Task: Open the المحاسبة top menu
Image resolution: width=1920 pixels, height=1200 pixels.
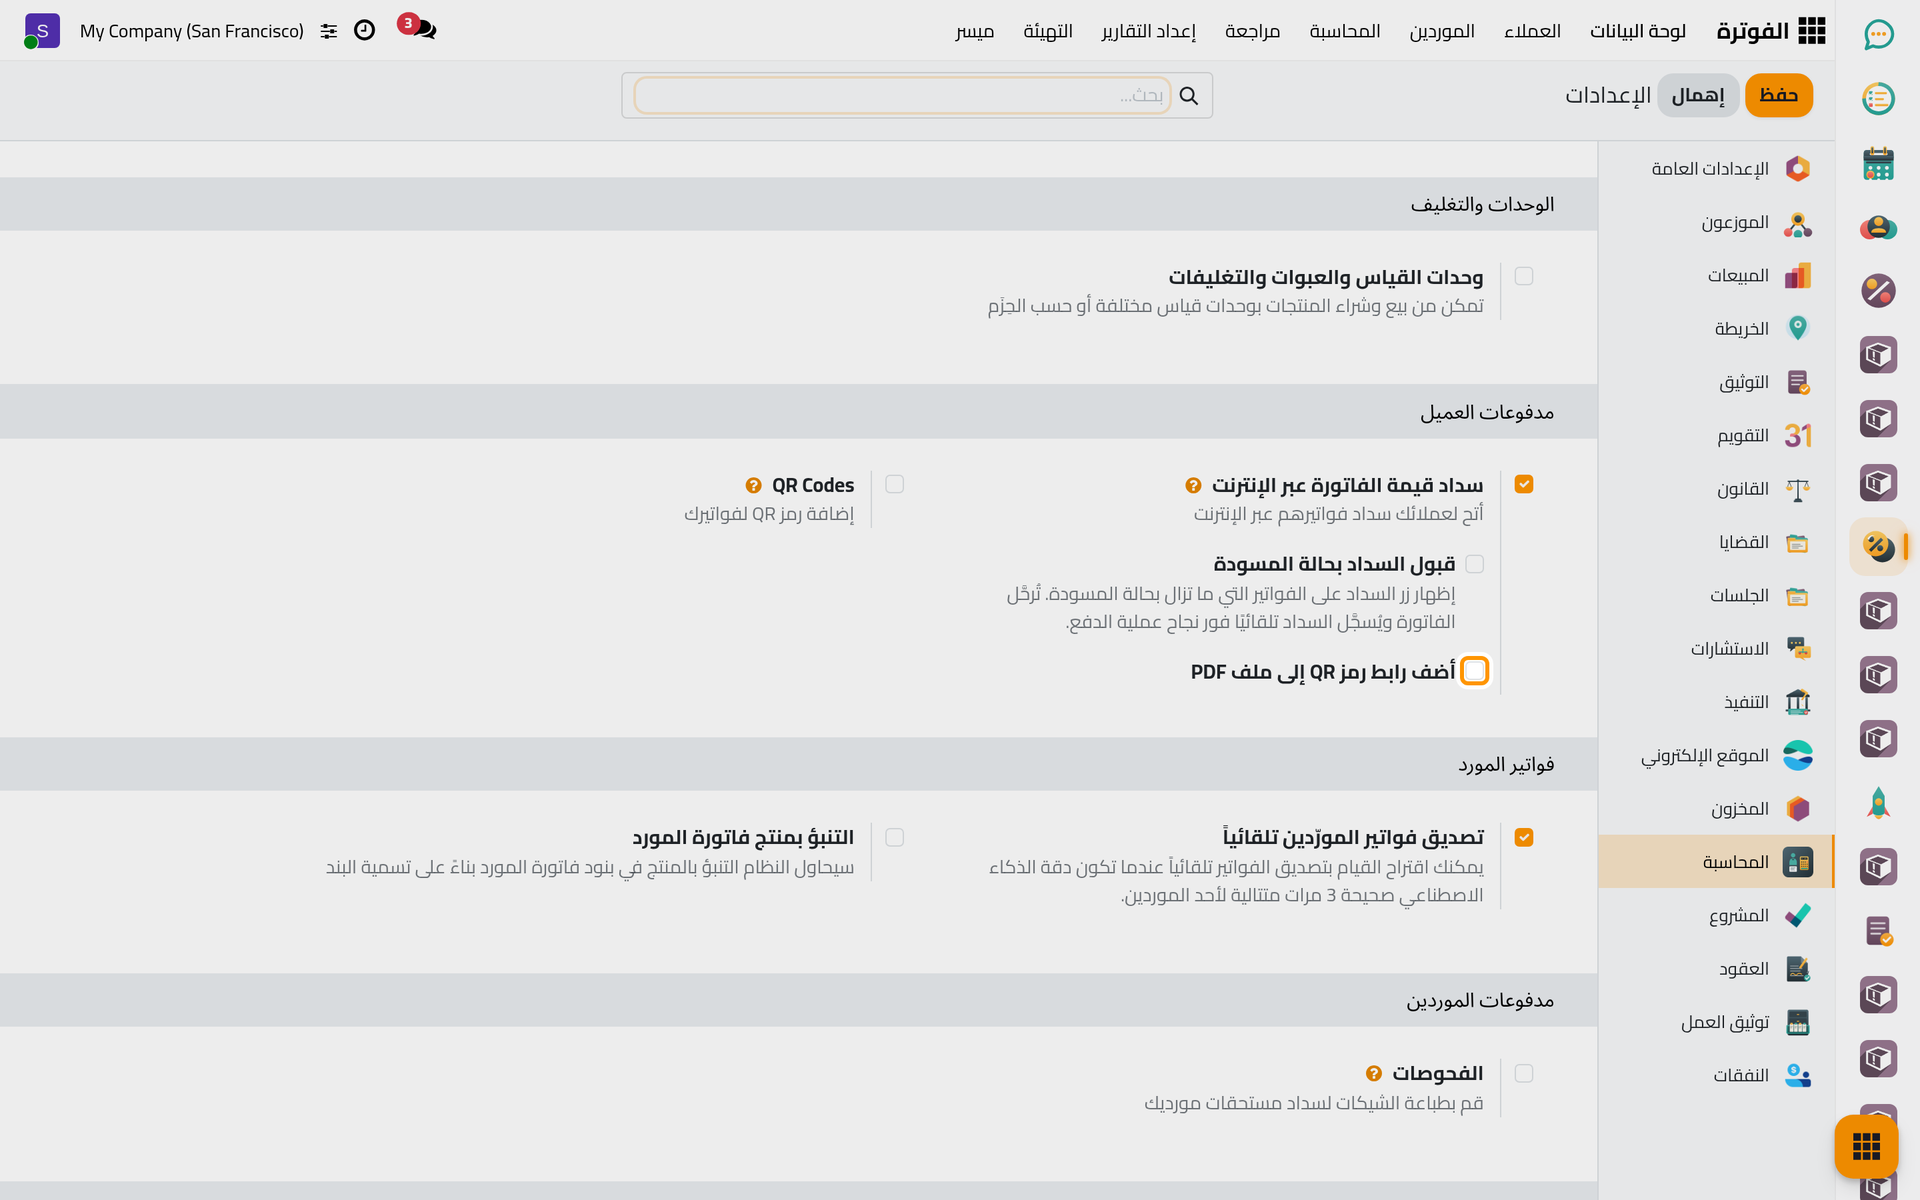Action: click(1345, 31)
